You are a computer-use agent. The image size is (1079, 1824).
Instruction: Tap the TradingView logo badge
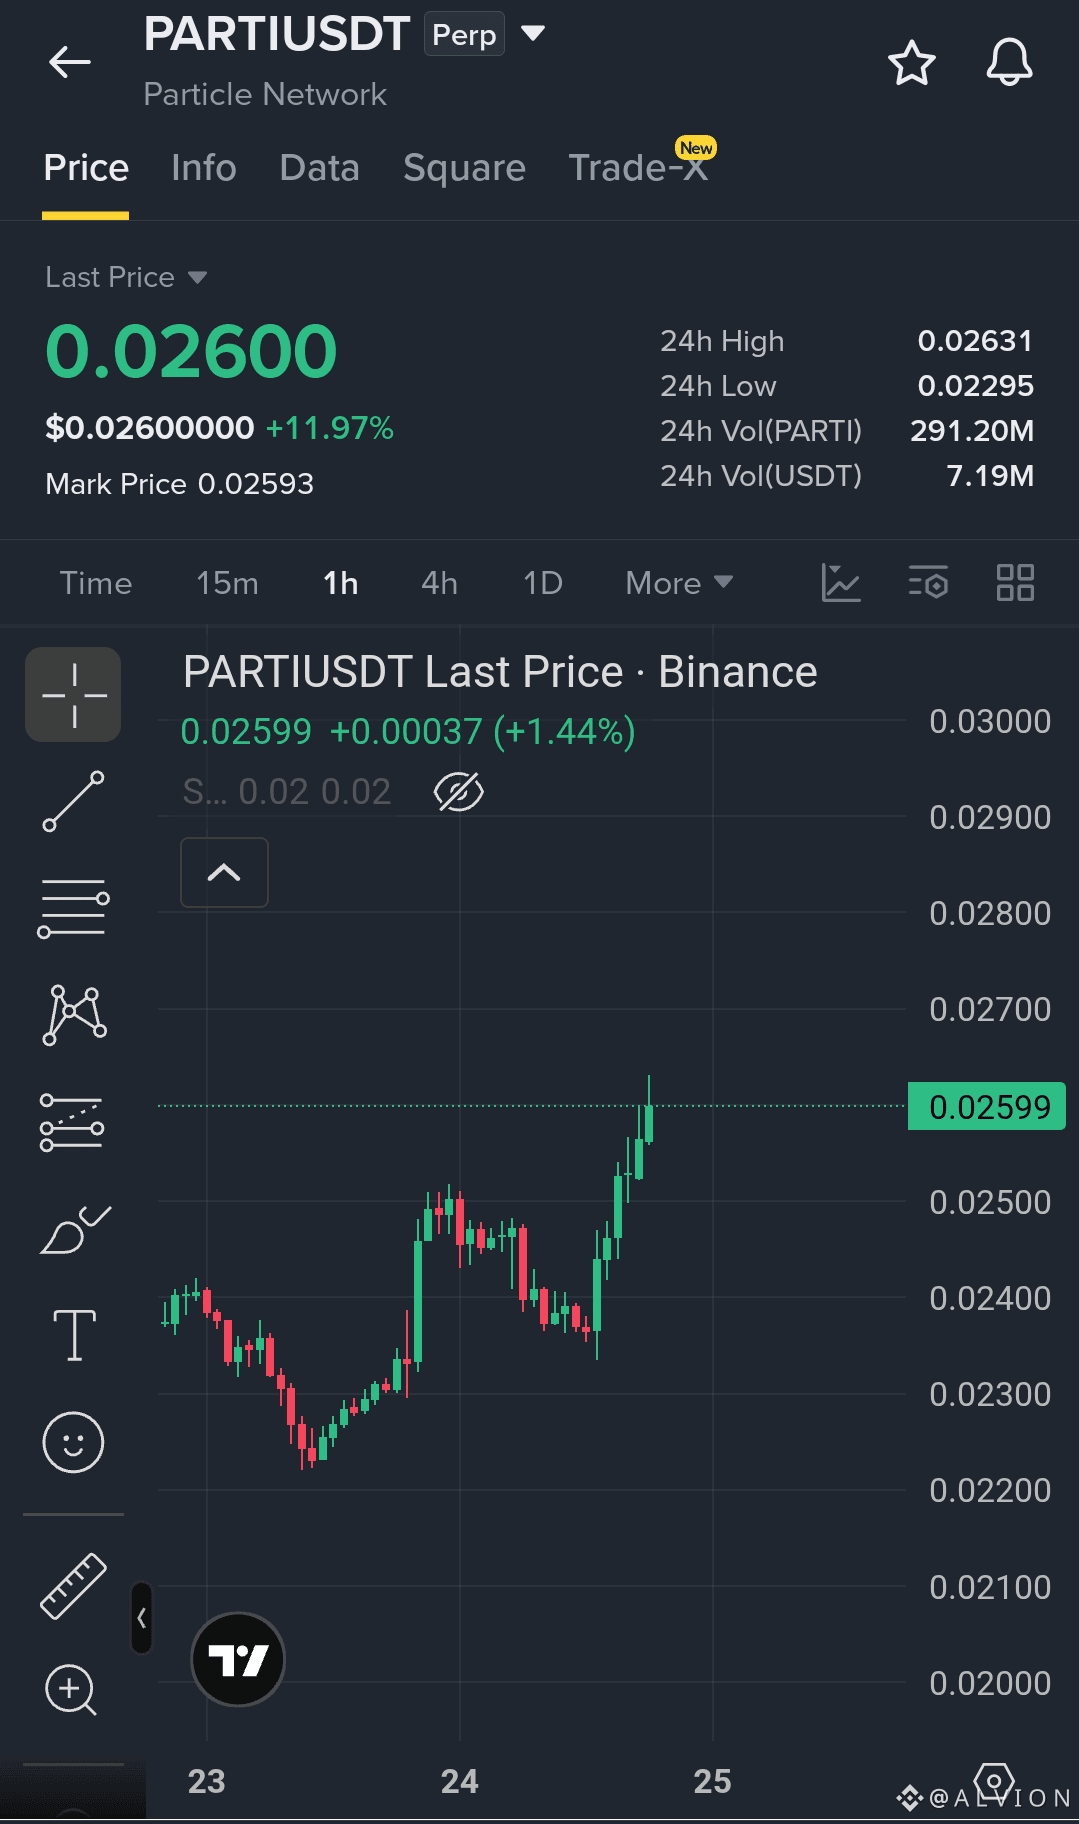(238, 1659)
